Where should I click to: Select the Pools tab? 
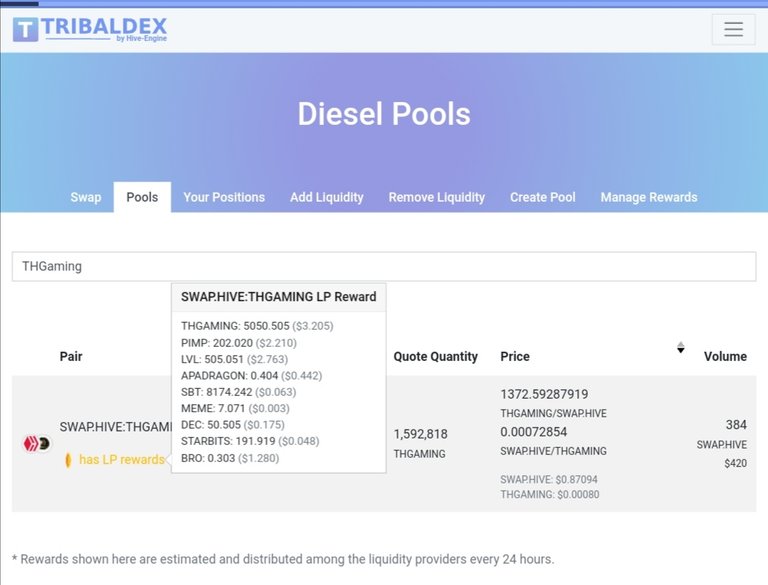point(142,197)
